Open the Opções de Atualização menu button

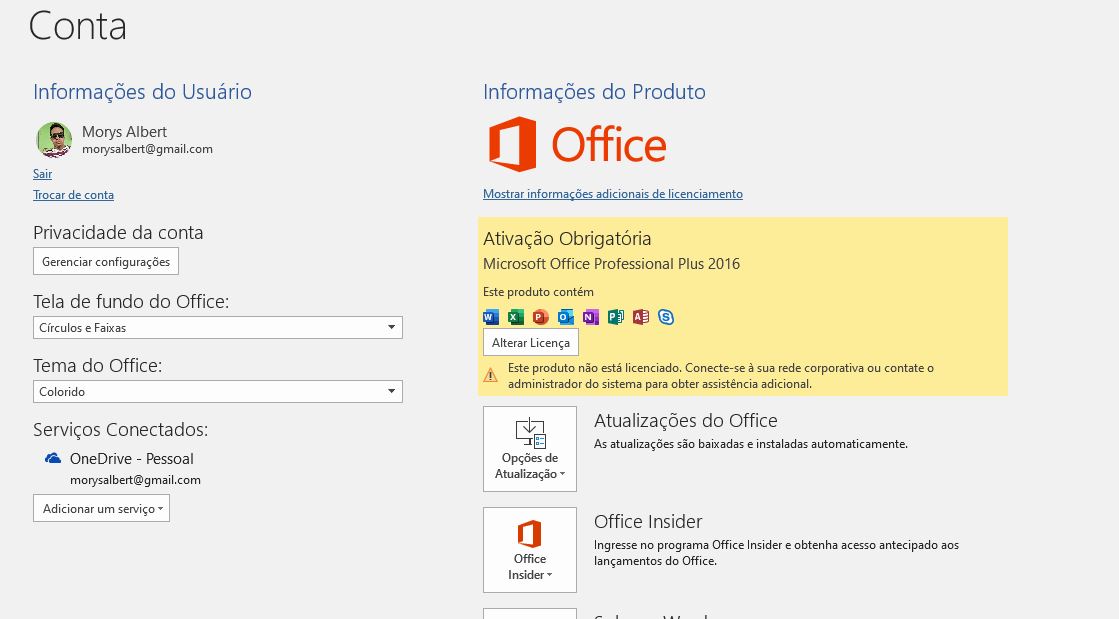pos(530,449)
